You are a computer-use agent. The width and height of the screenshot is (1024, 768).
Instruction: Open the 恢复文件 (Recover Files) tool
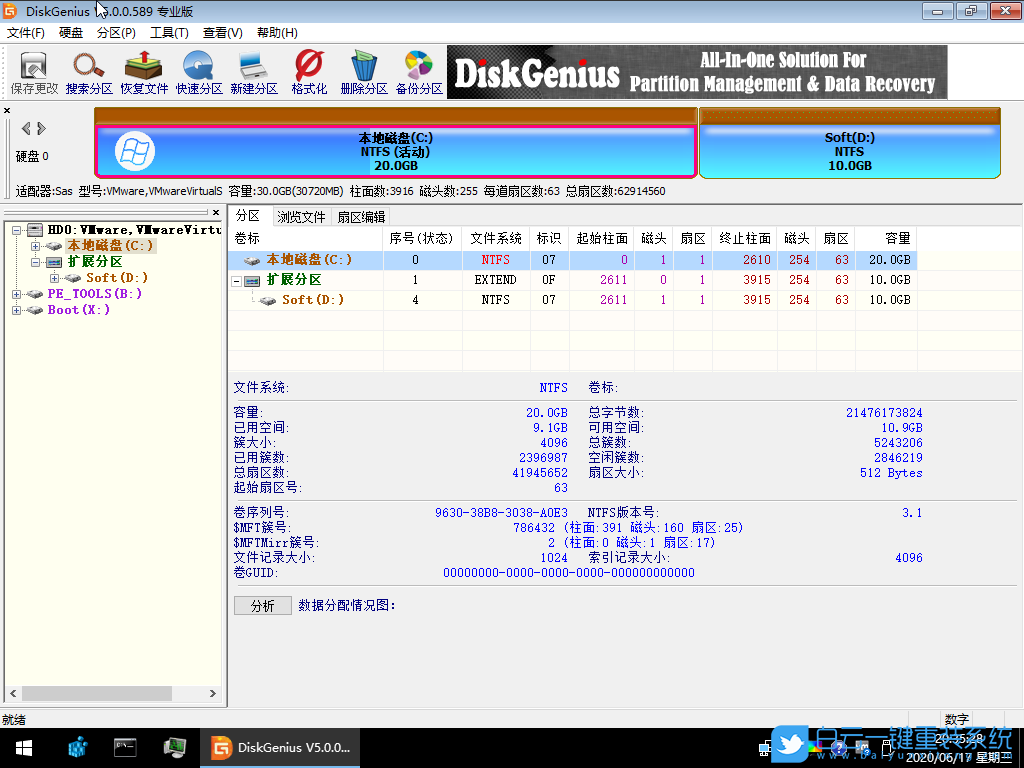pos(143,70)
